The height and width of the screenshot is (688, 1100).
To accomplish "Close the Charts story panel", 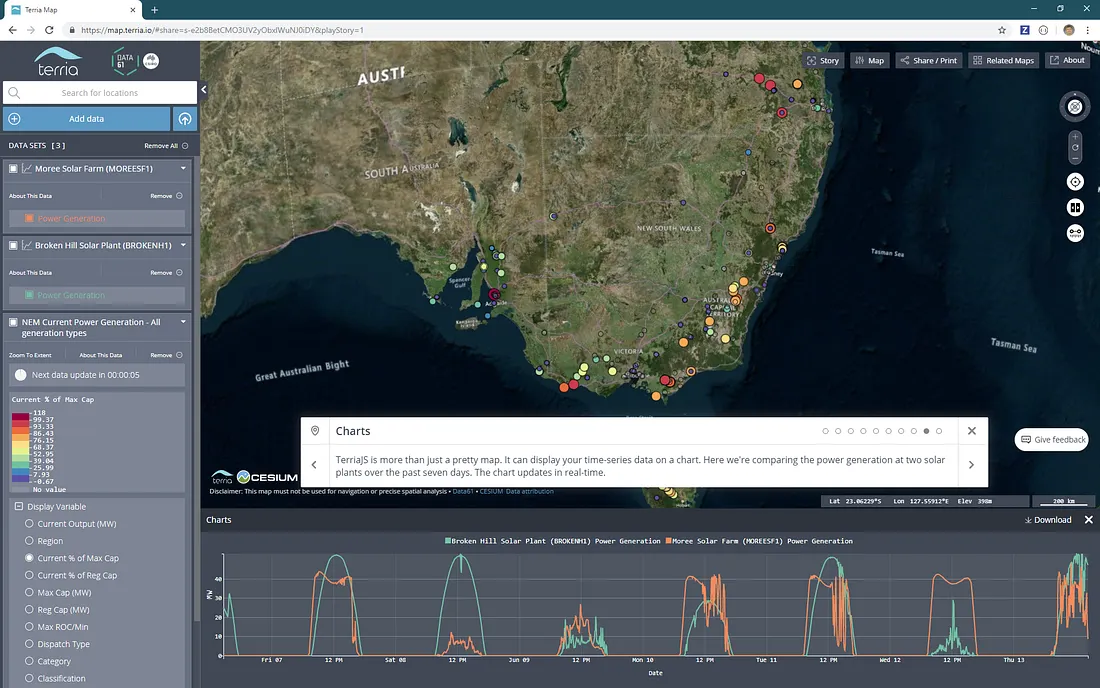I will point(971,431).
